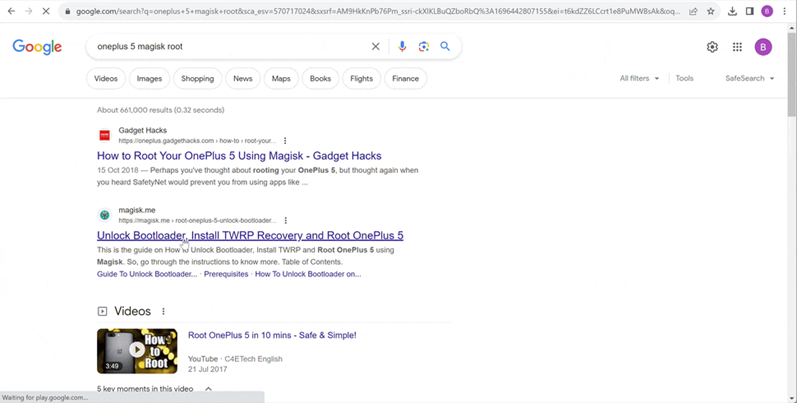Open the Videos section options menu

[163, 311]
